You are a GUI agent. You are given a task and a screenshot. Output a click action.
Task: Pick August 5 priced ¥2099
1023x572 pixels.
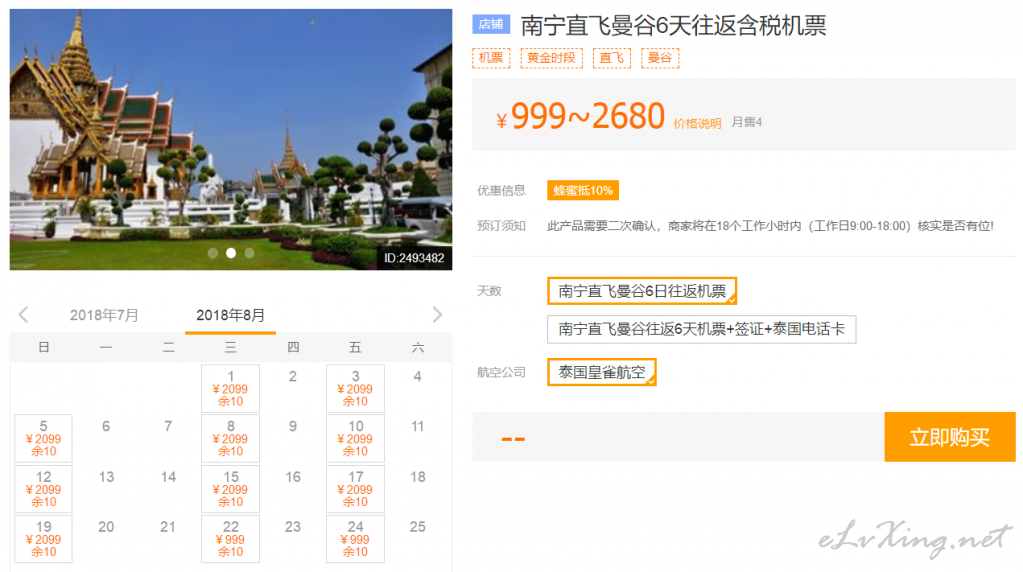pos(44,438)
